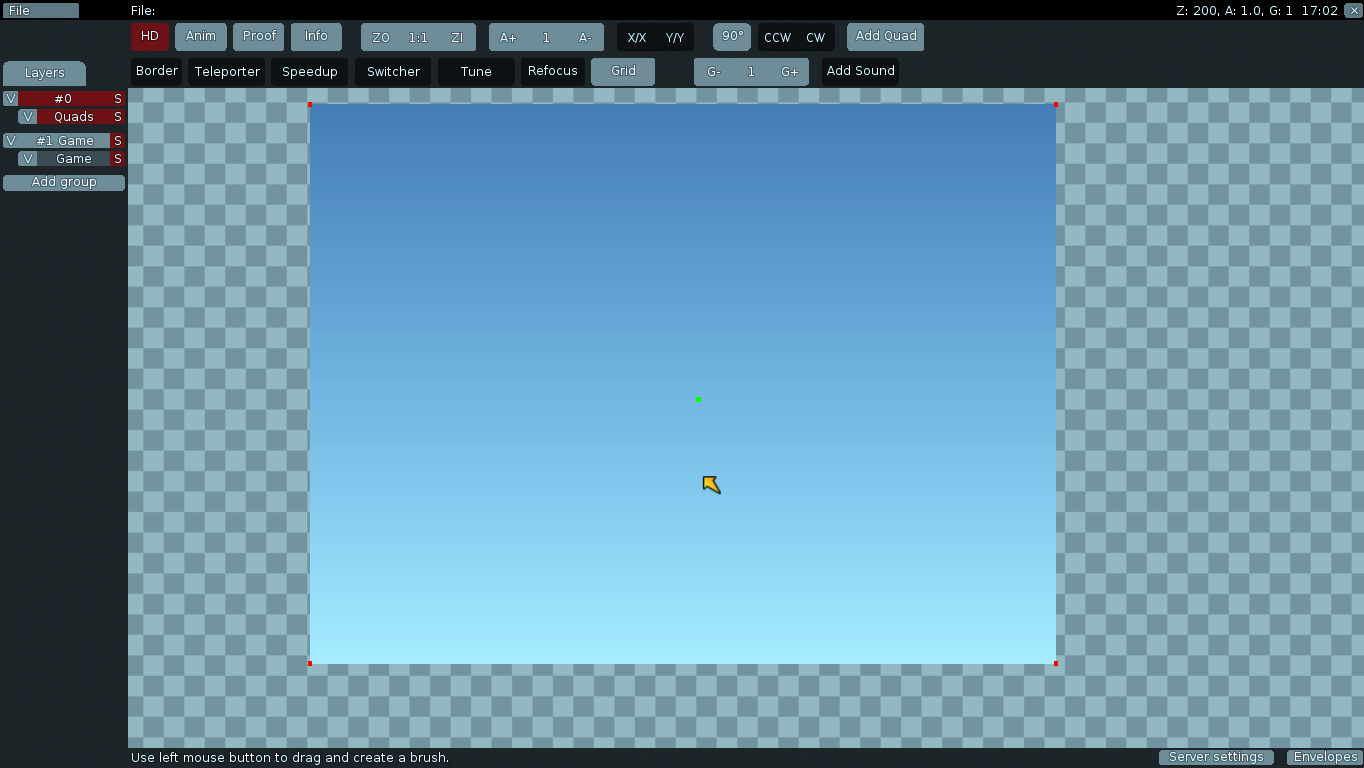Screen dimensions: 1364x768
Task: Toggle the Grid display
Action: (x=623, y=71)
